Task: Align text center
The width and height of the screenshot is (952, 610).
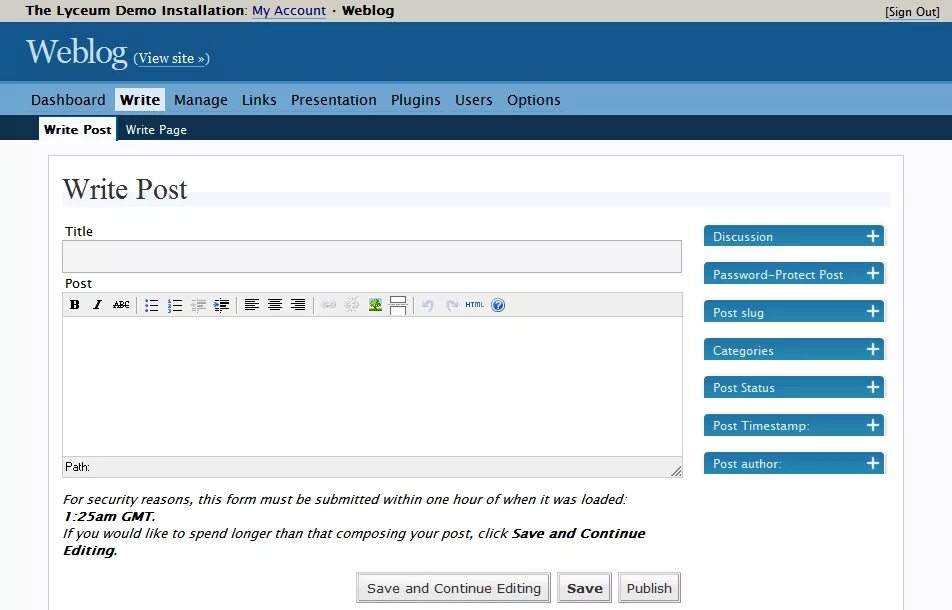Action: coord(274,305)
